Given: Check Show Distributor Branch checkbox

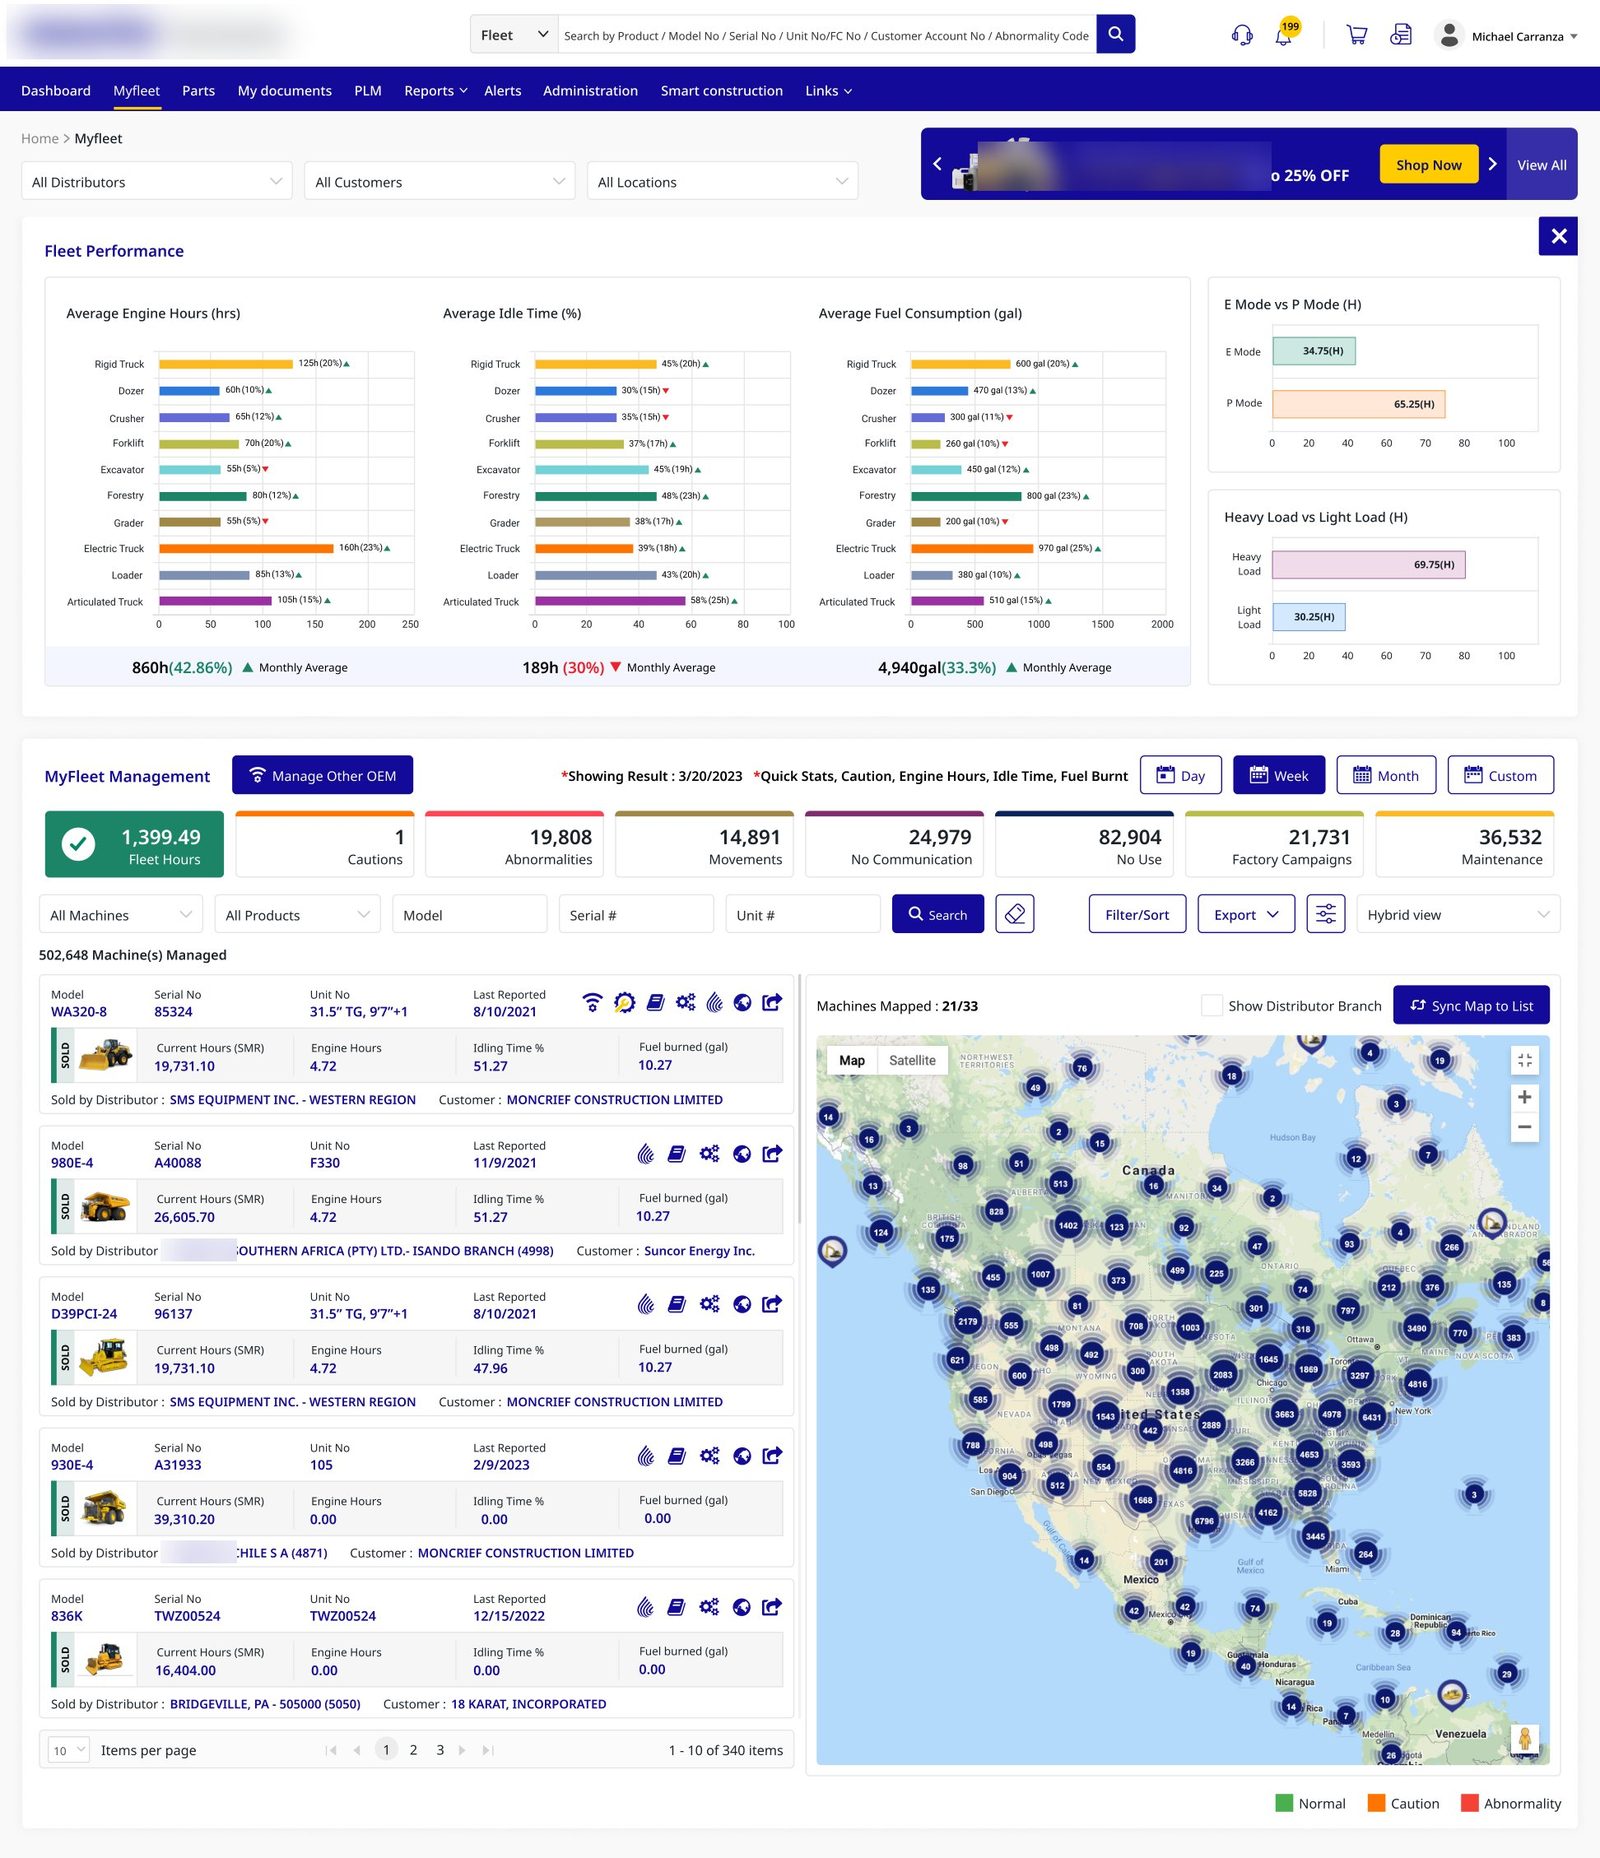Looking at the screenshot, I should pyautogui.click(x=1211, y=1006).
